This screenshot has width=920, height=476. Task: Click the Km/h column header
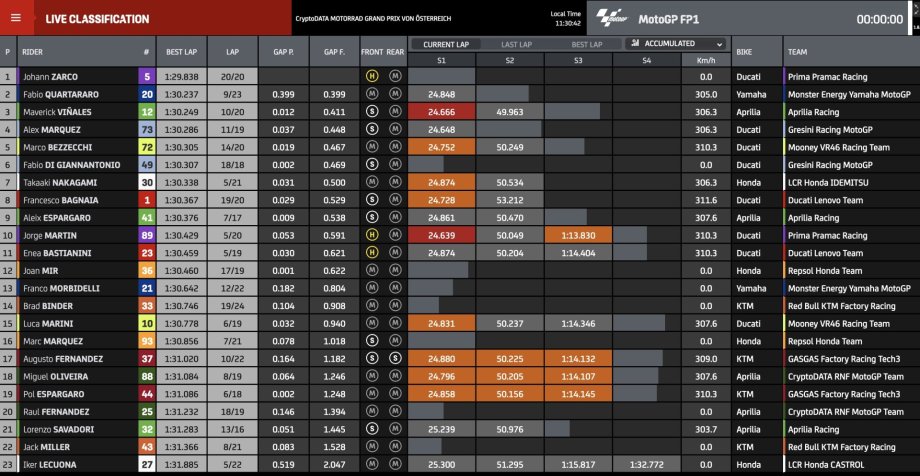click(706, 60)
